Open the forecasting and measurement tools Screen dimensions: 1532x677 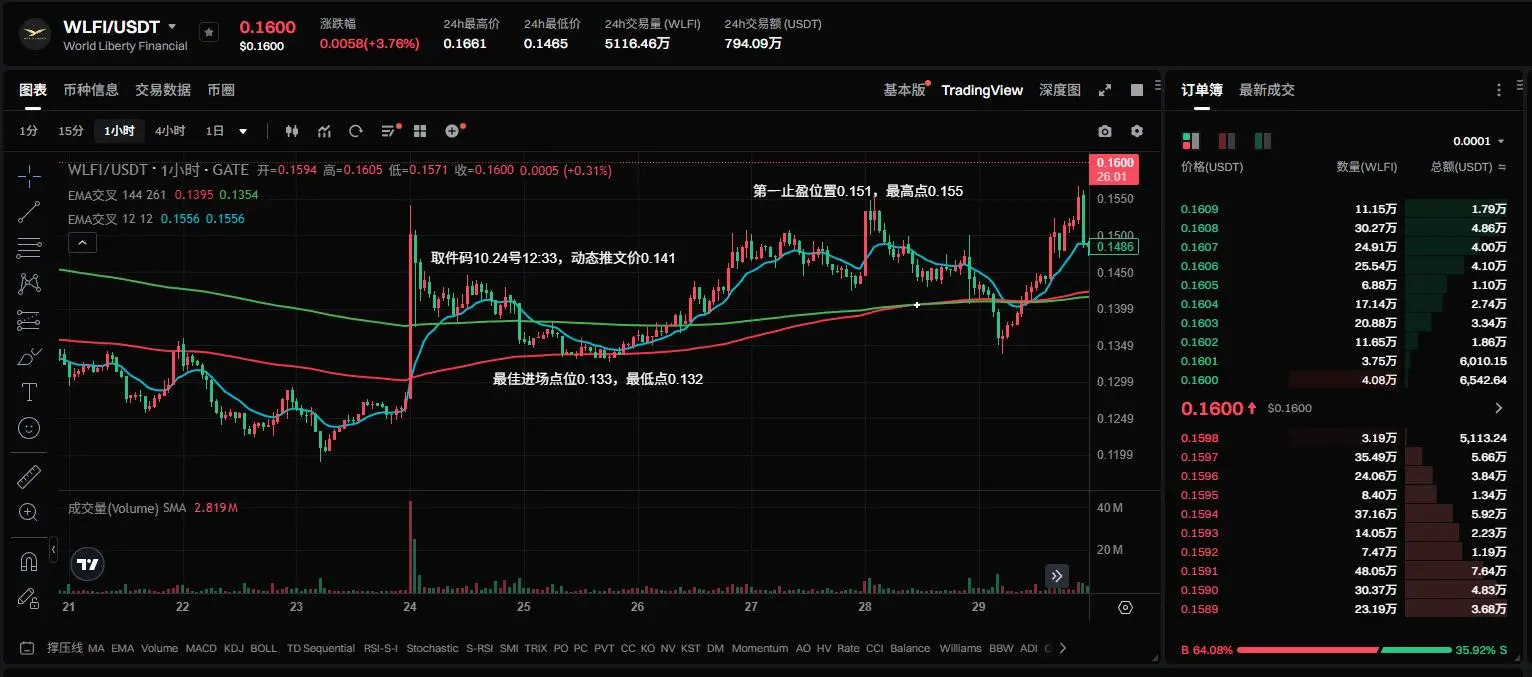(29, 320)
